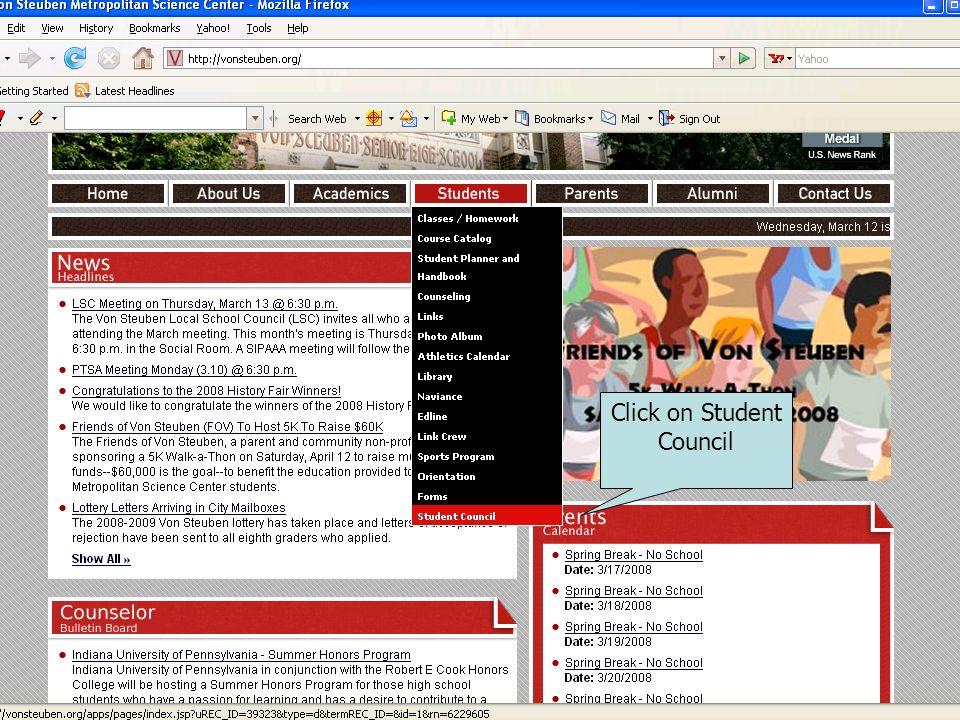Open the search engine selector dropdown arrow

(x=790, y=59)
